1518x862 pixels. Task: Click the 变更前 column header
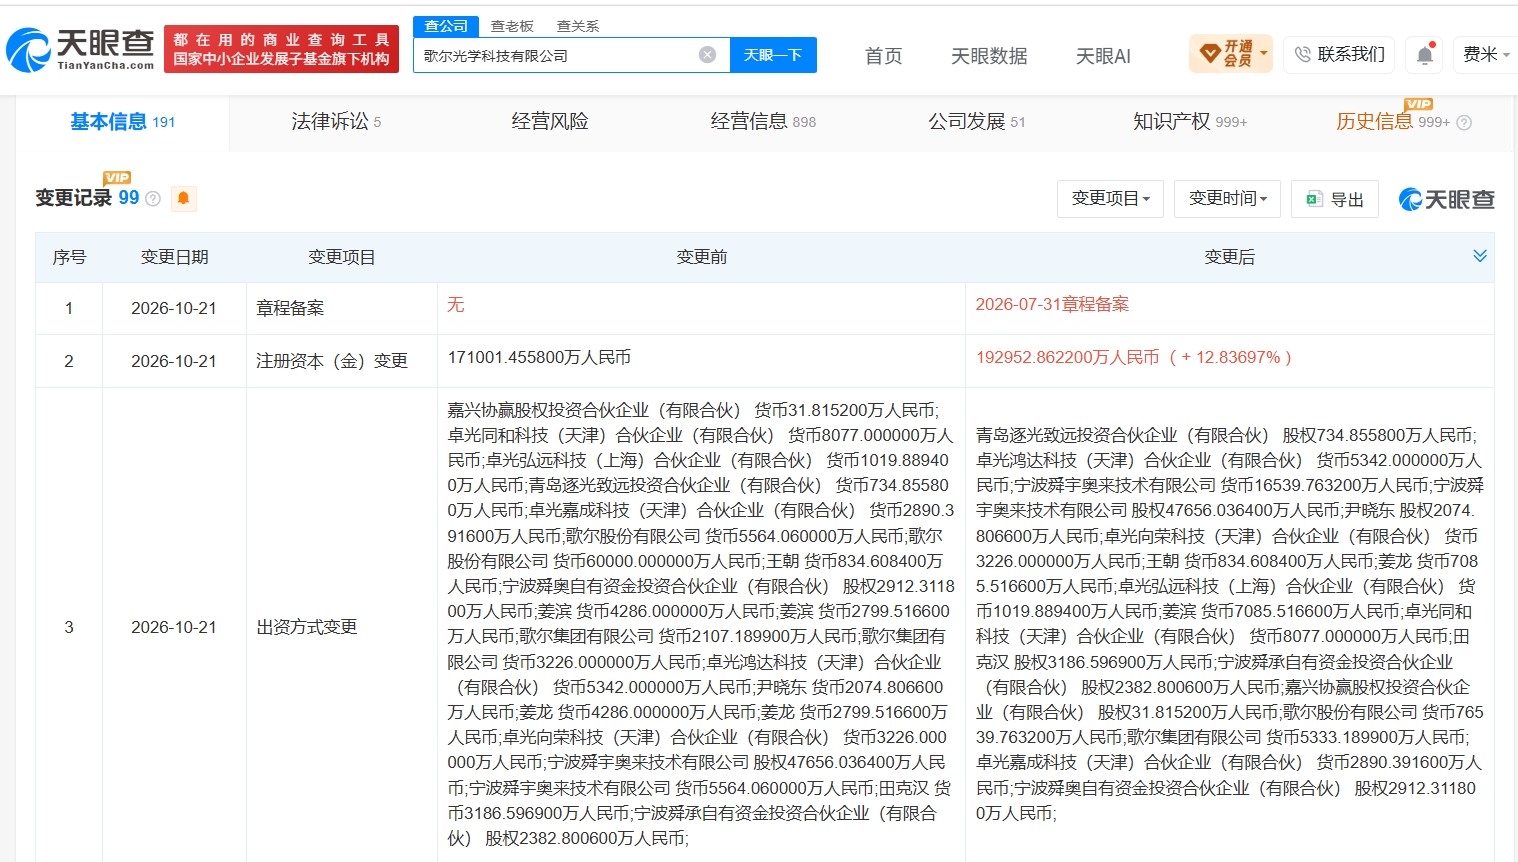tap(701, 257)
